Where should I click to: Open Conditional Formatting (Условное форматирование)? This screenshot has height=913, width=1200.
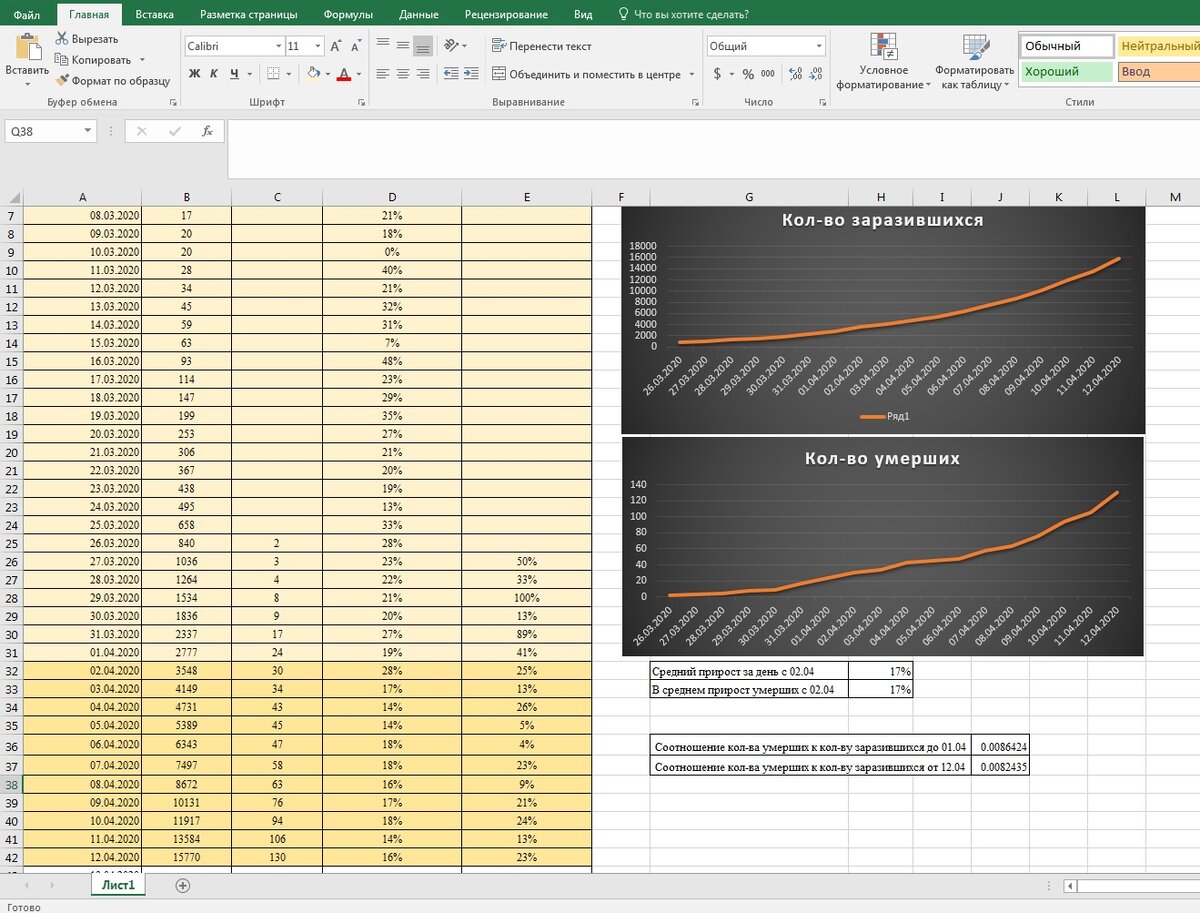click(883, 61)
